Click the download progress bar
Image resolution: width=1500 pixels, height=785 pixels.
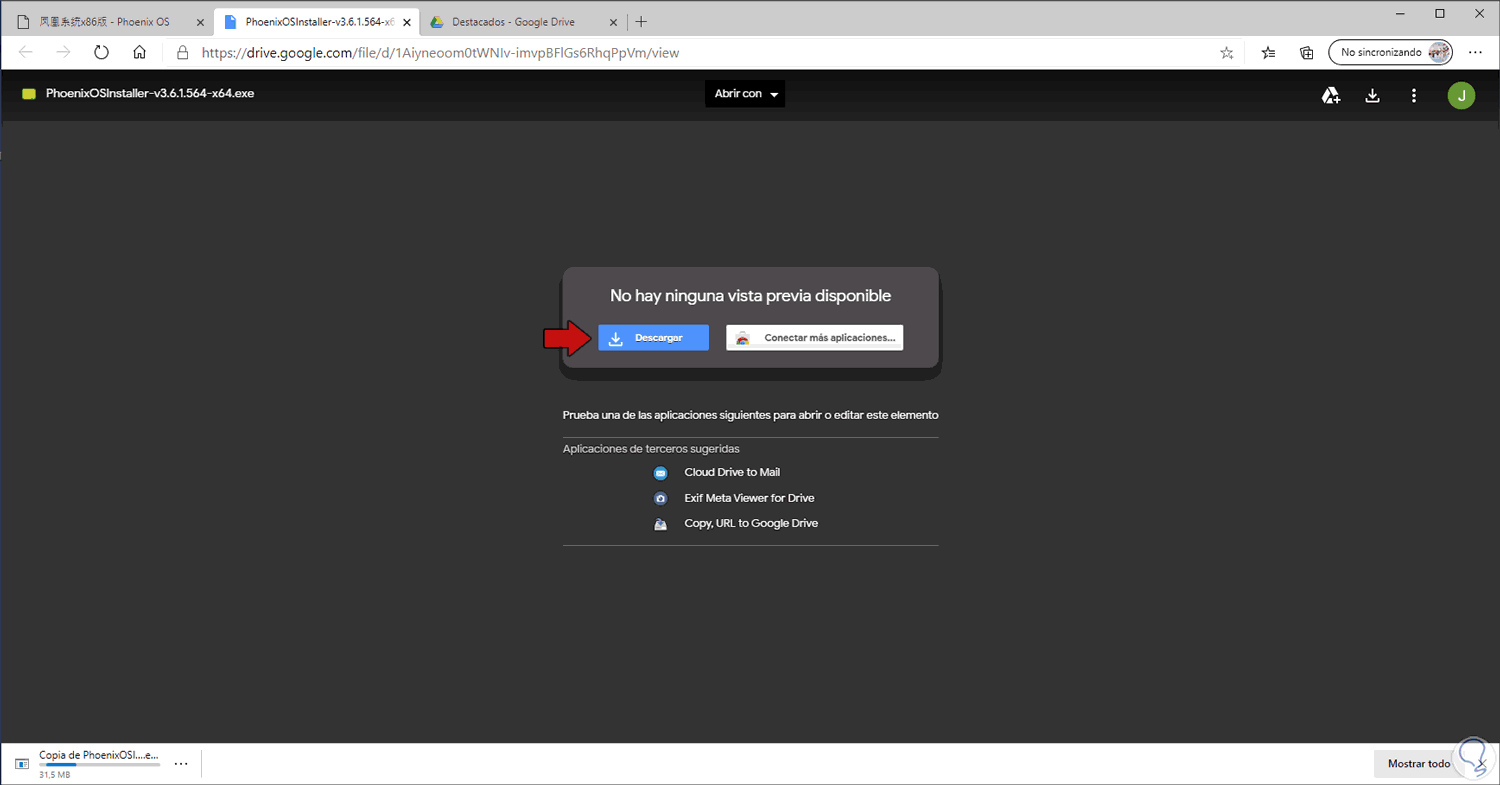click(99, 765)
